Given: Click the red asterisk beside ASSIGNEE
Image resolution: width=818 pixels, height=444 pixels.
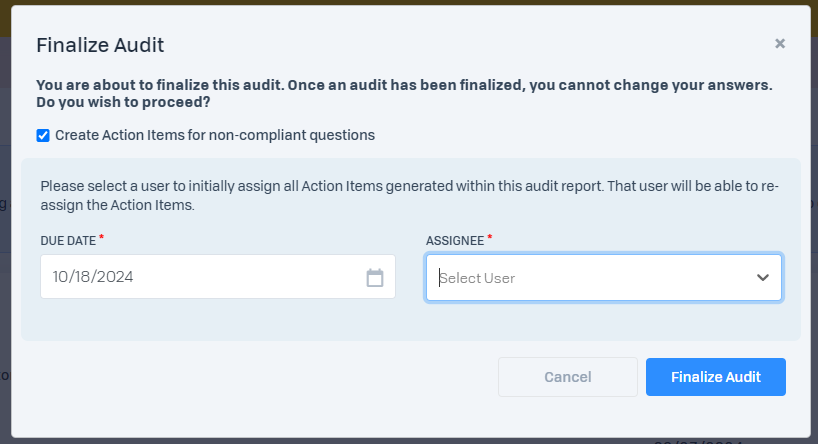Looking at the screenshot, I should coord(490,238).
